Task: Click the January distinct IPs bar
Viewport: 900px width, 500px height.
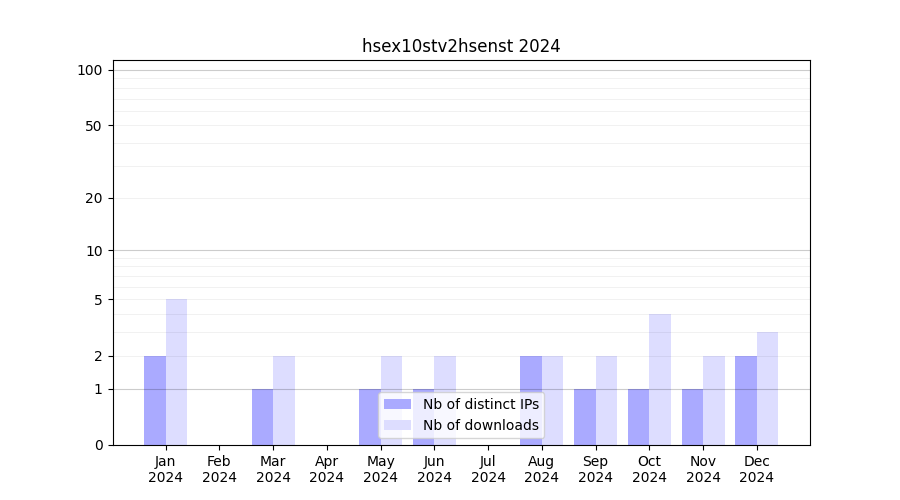Action: tap(155, 400)
